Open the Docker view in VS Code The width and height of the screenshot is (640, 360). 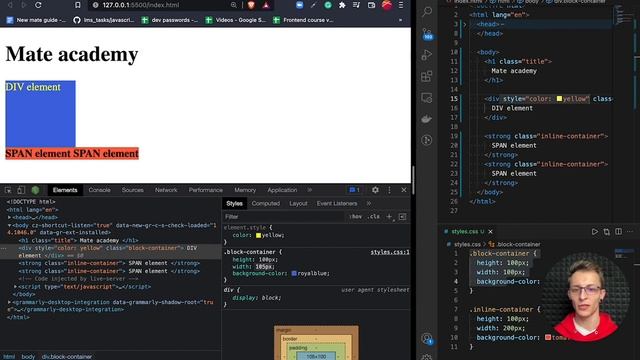[x=427, y=119]
